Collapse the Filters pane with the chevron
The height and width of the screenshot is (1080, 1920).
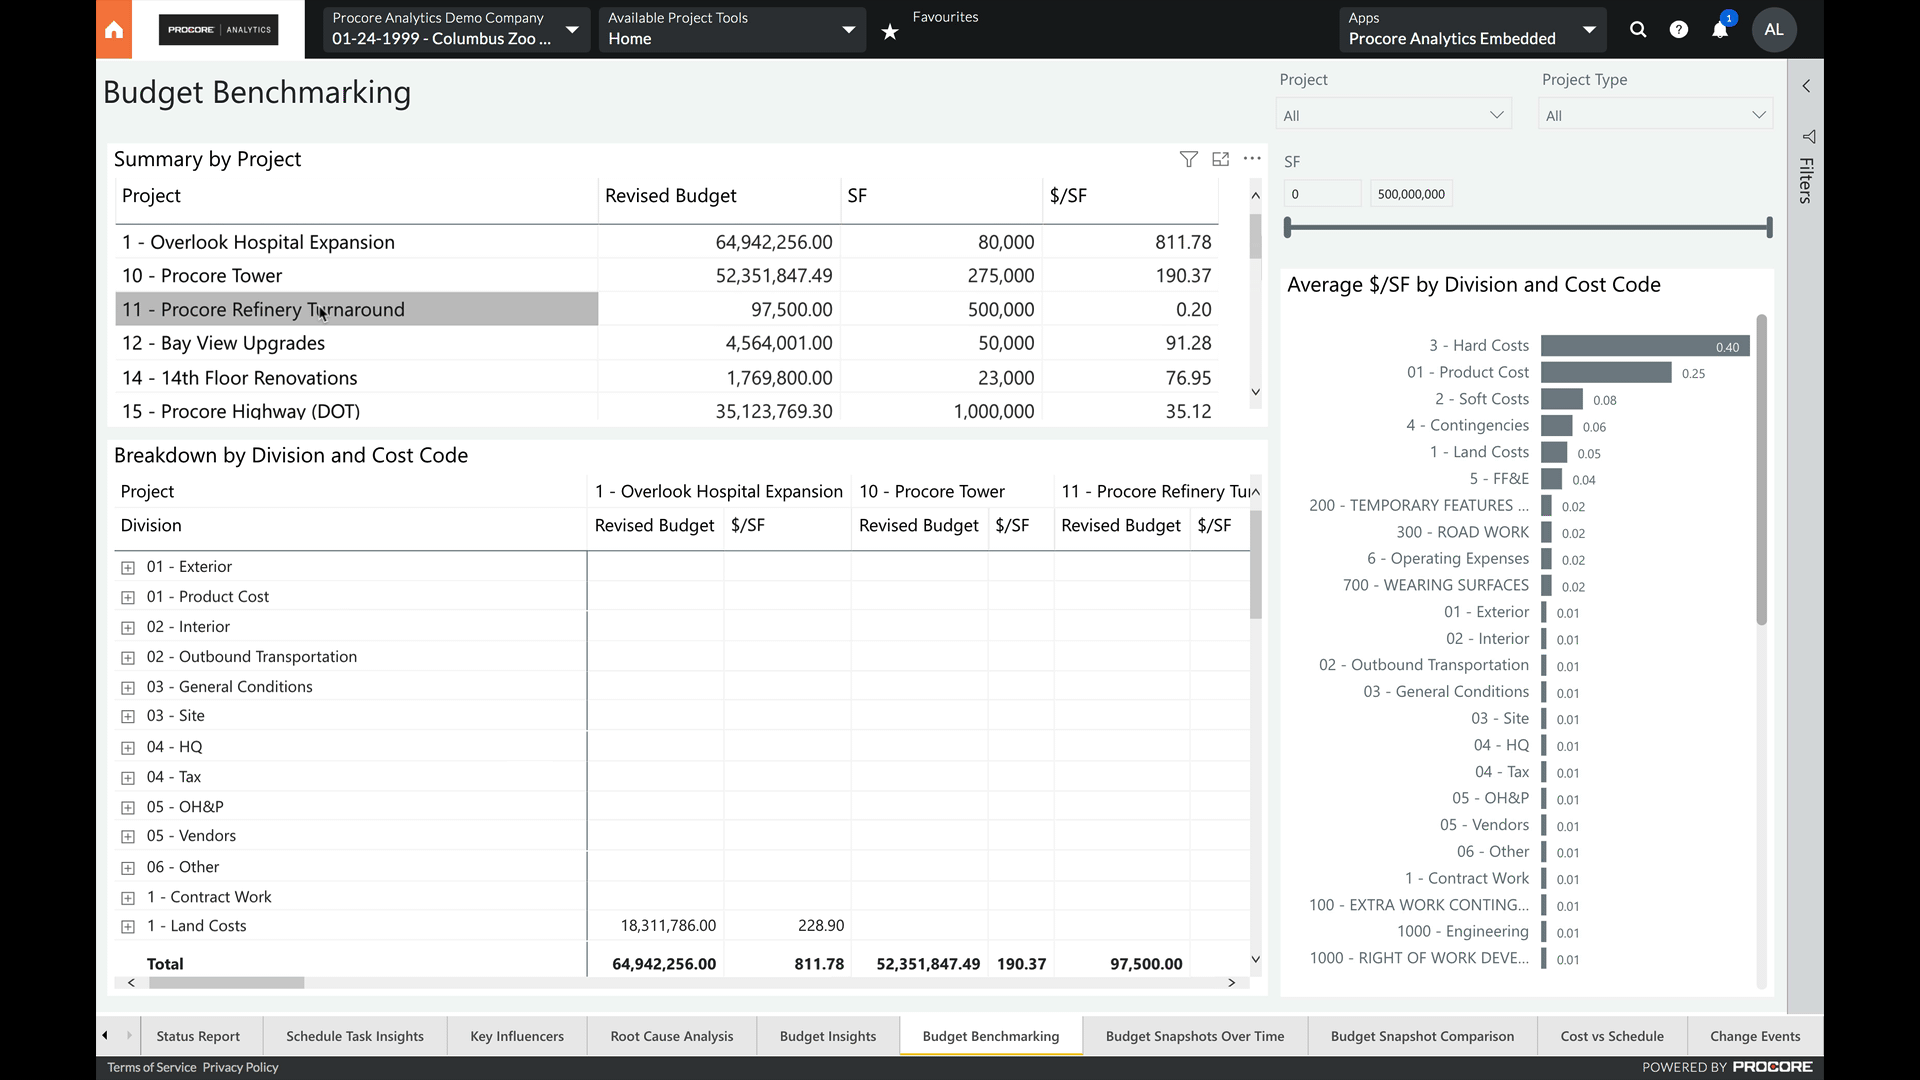(1806, 86)
